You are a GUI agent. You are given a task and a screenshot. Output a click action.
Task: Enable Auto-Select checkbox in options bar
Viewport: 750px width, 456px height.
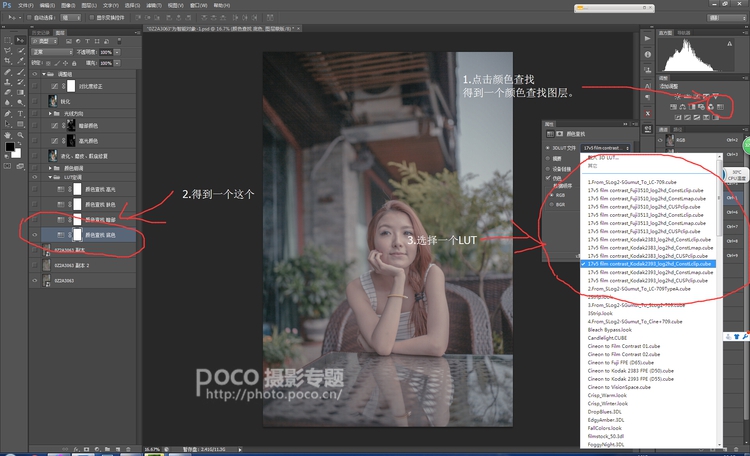[x=29, y=17]
